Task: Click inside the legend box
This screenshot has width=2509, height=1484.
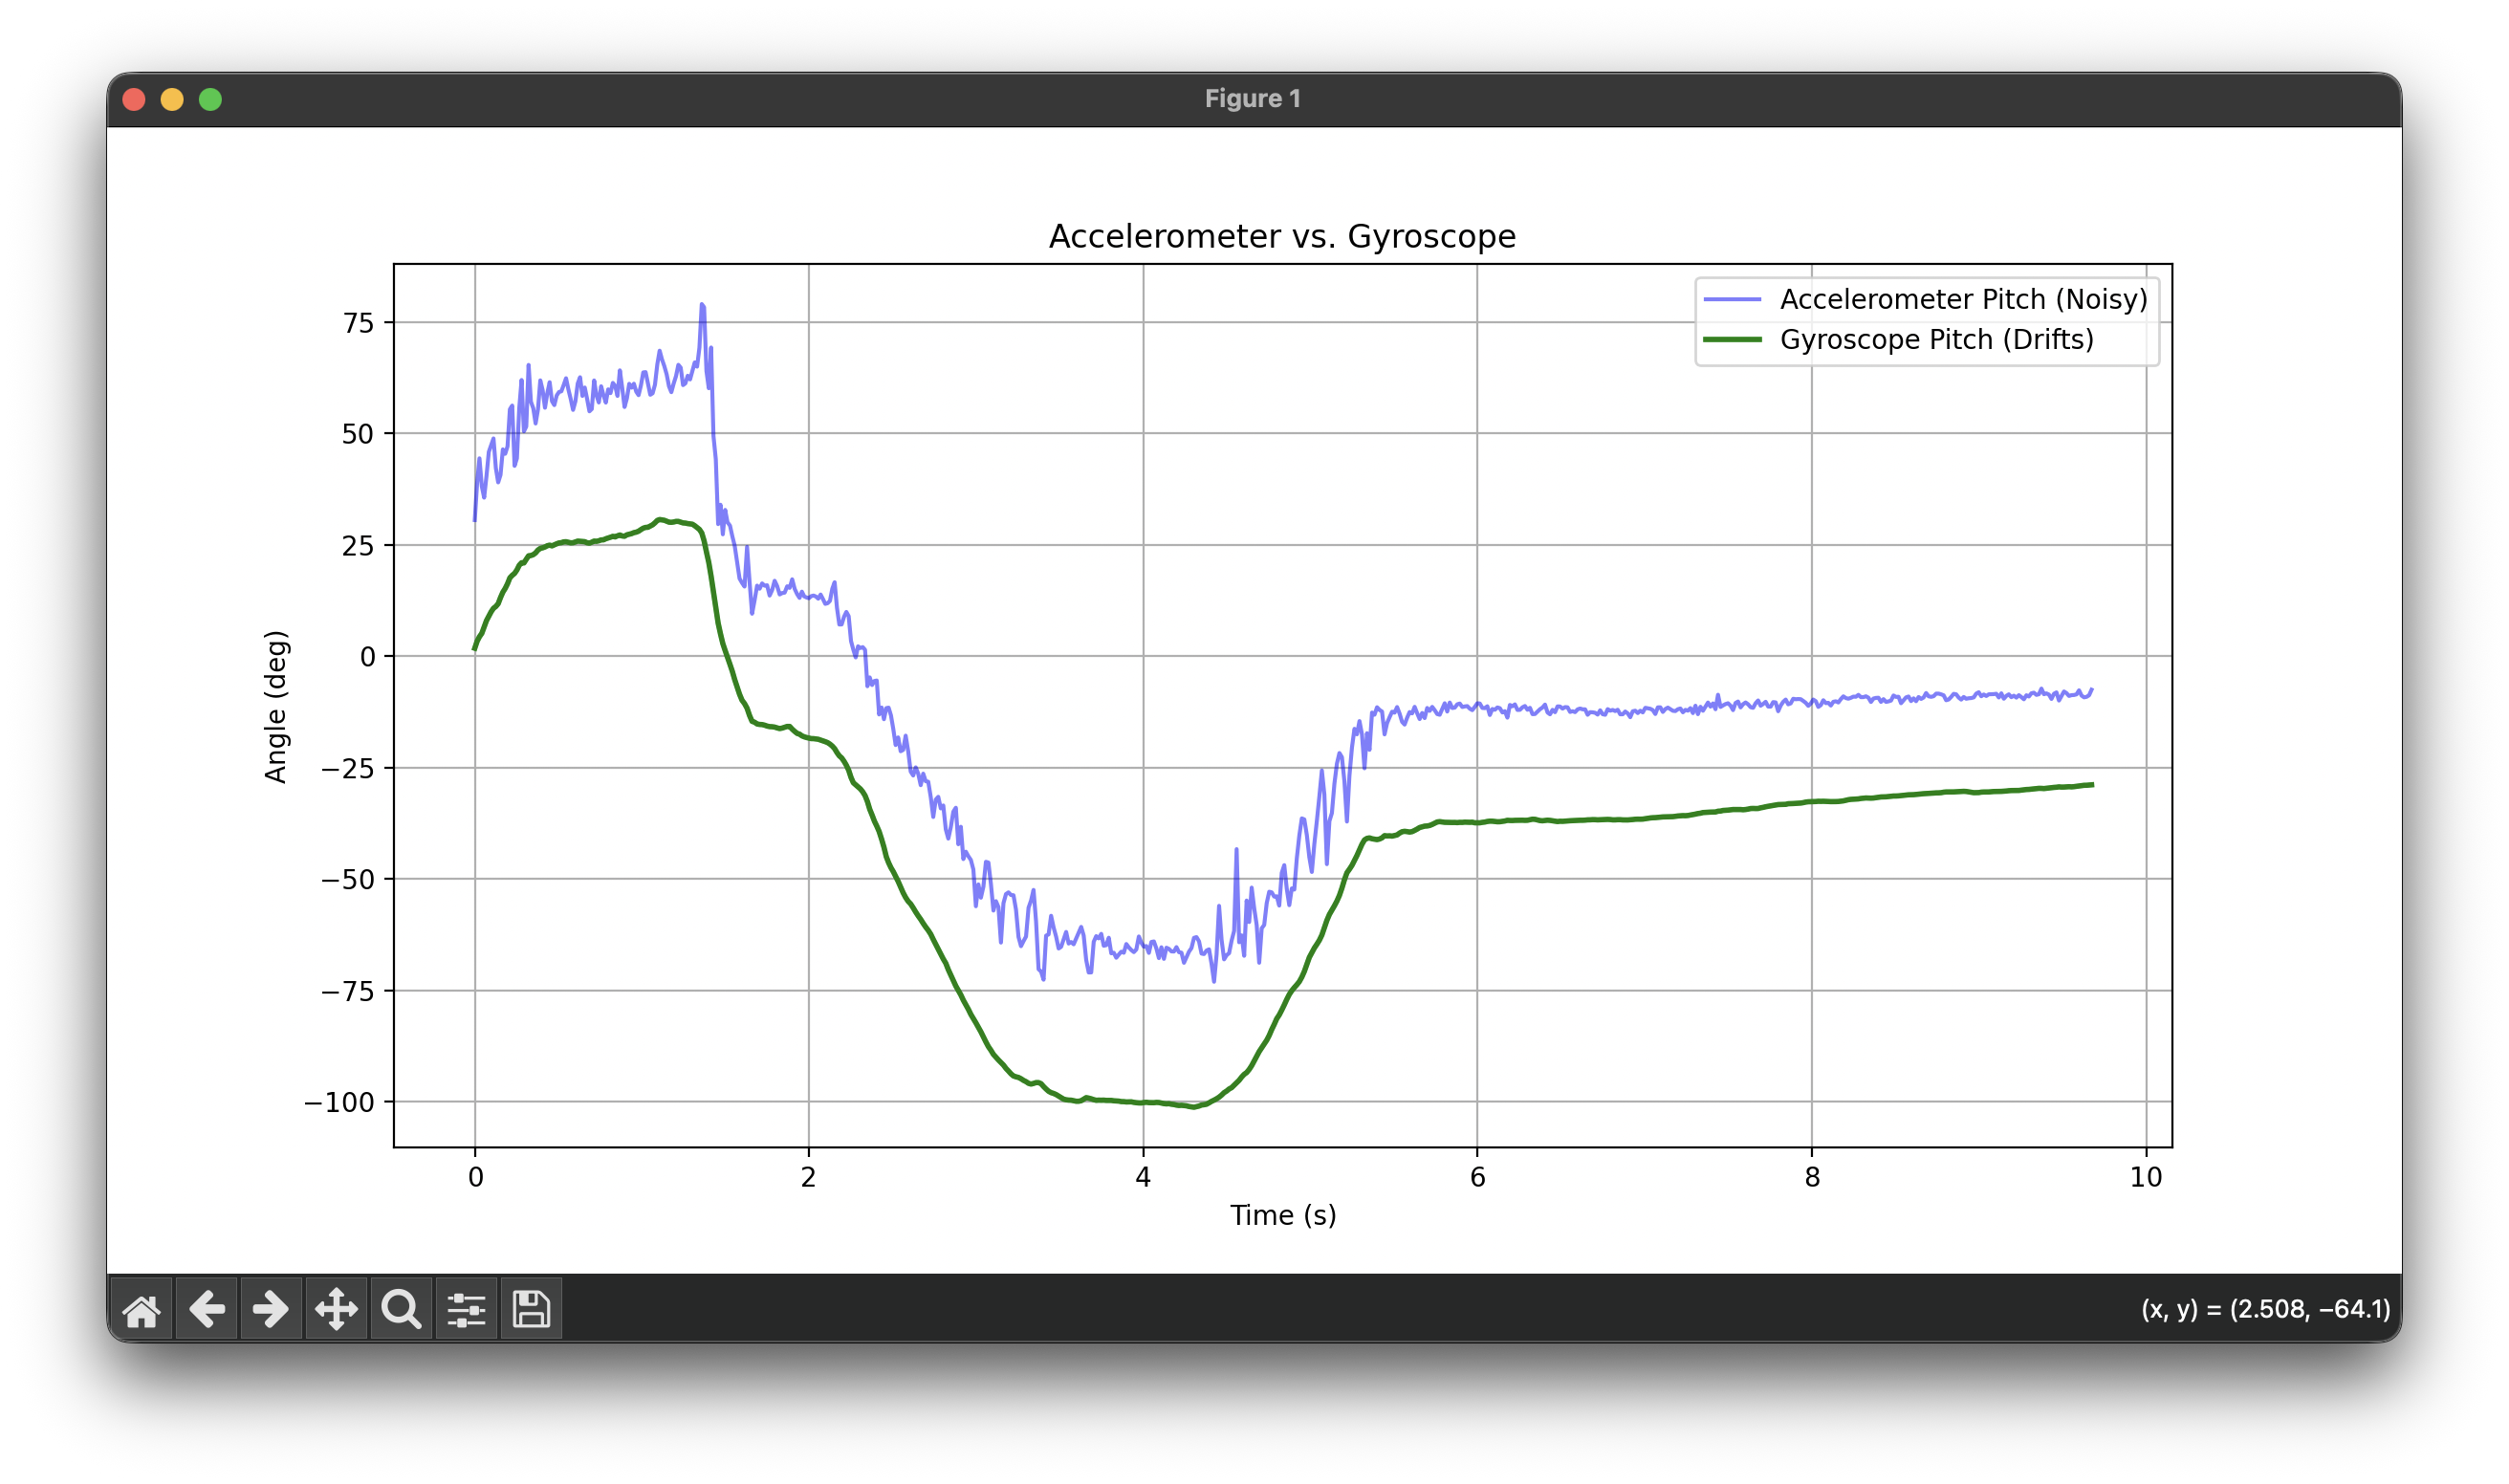Action: (1925, 320)
